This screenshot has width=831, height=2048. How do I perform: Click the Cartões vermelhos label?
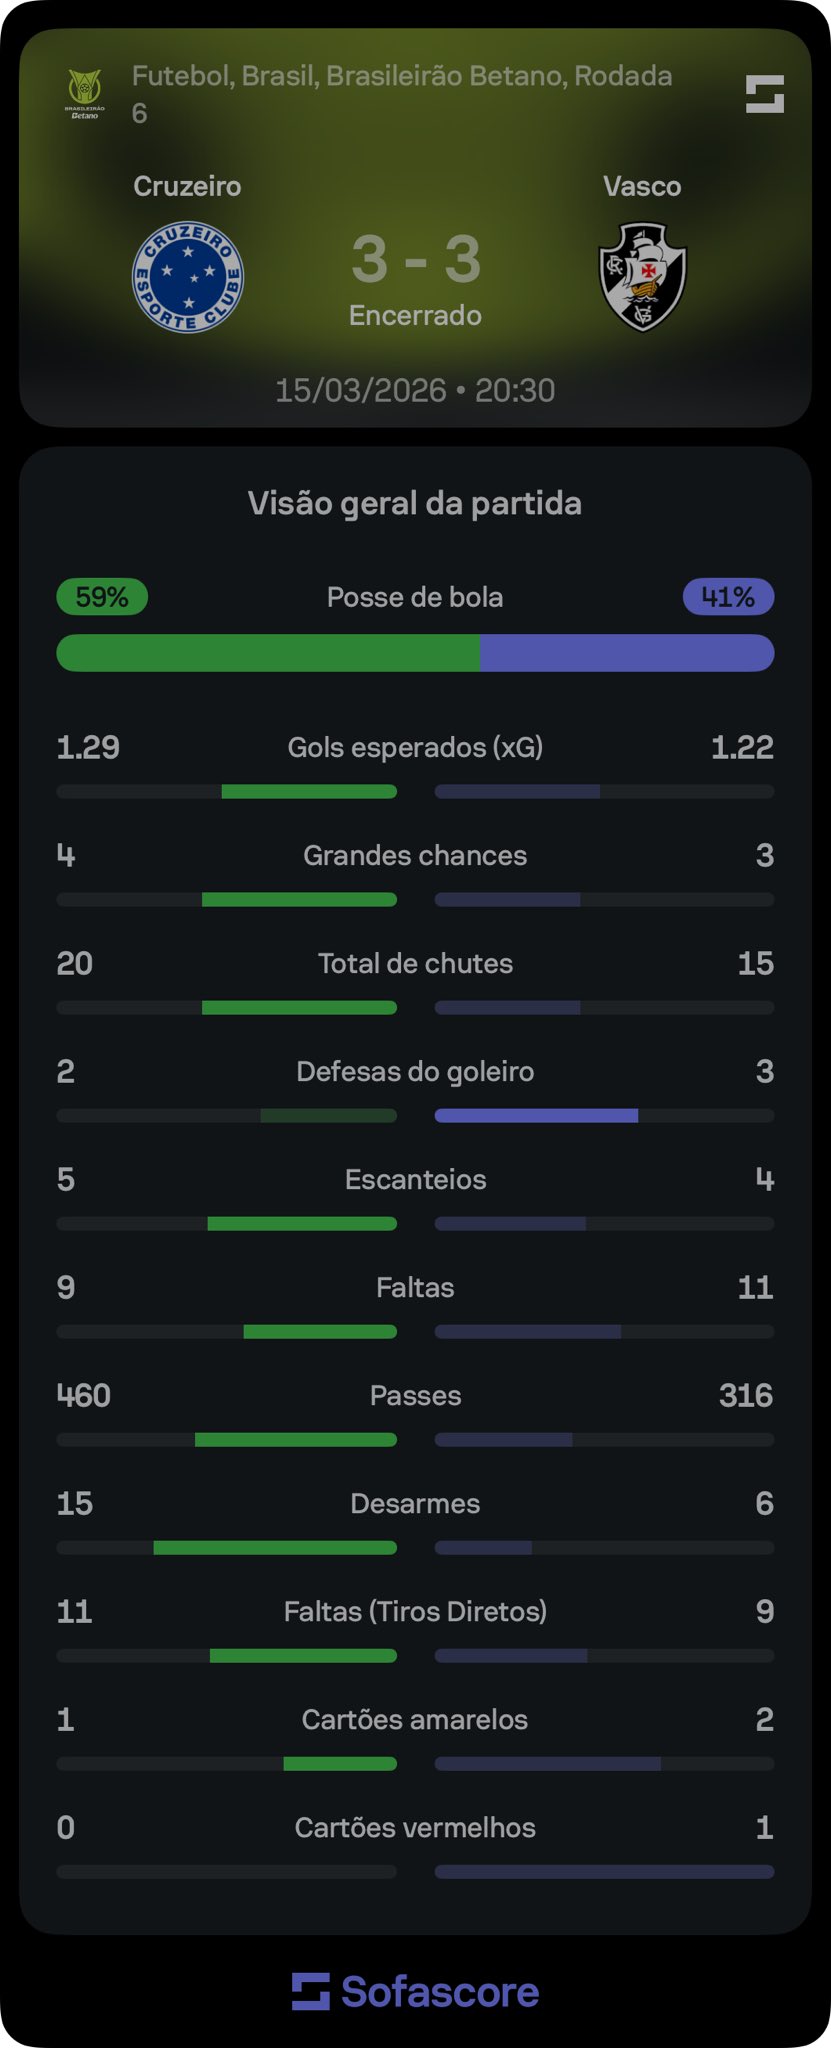415,1827
